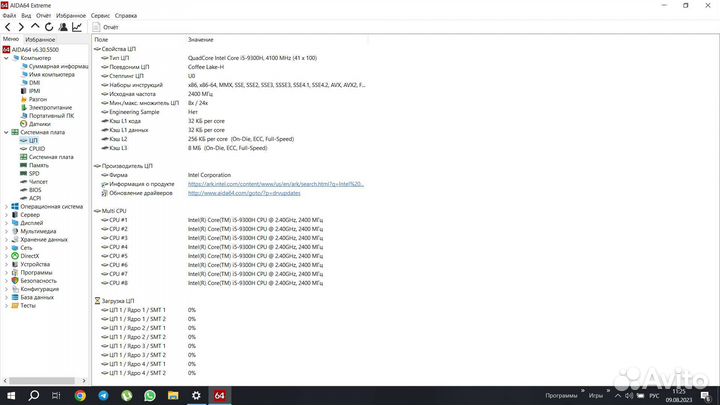Switch to the Избранное sidebar tab
Screen dimensions: 720x405
(x=40, y=39)
